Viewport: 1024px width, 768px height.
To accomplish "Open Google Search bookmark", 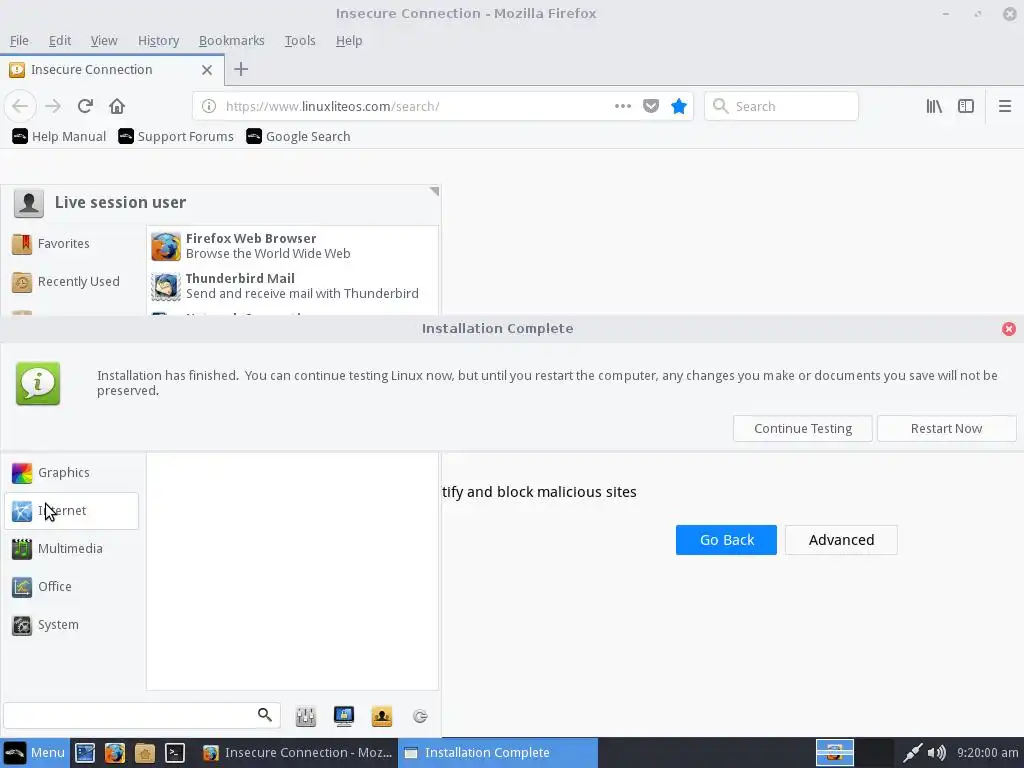I will (x=298, y=136).
